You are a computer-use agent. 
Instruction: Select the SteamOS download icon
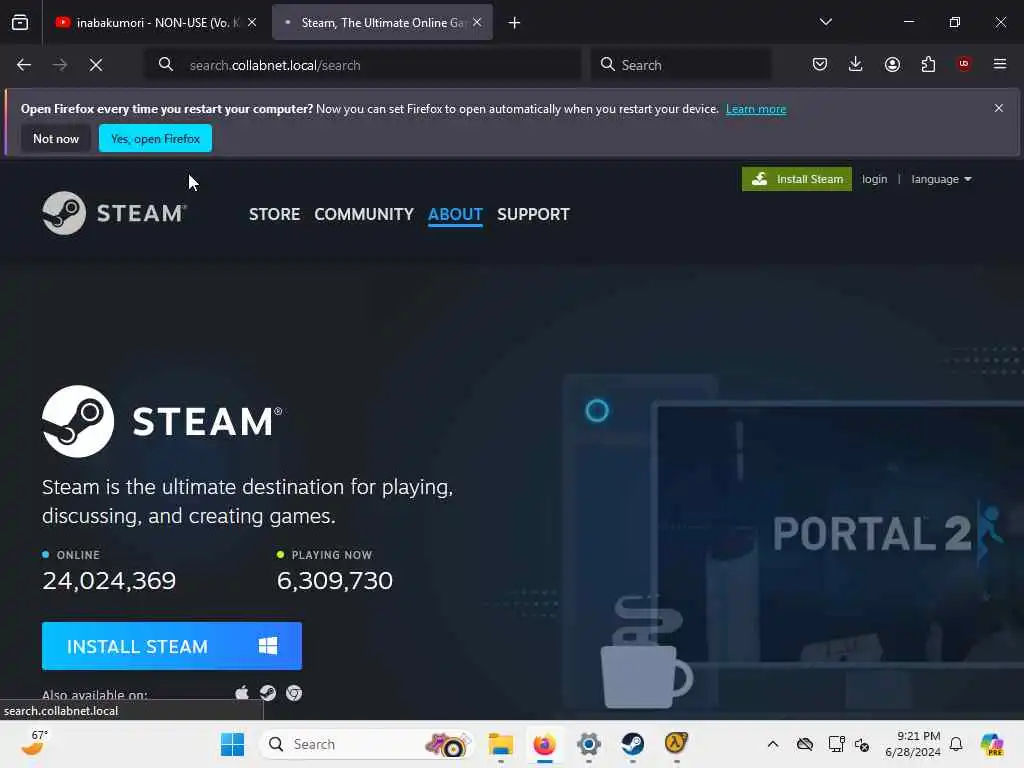tap(268, 693)
